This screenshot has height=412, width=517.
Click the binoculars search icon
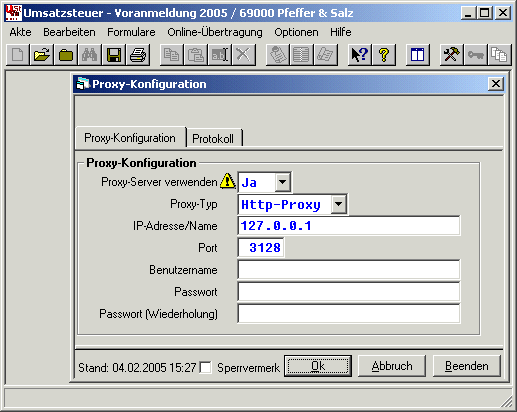(90, 55)
